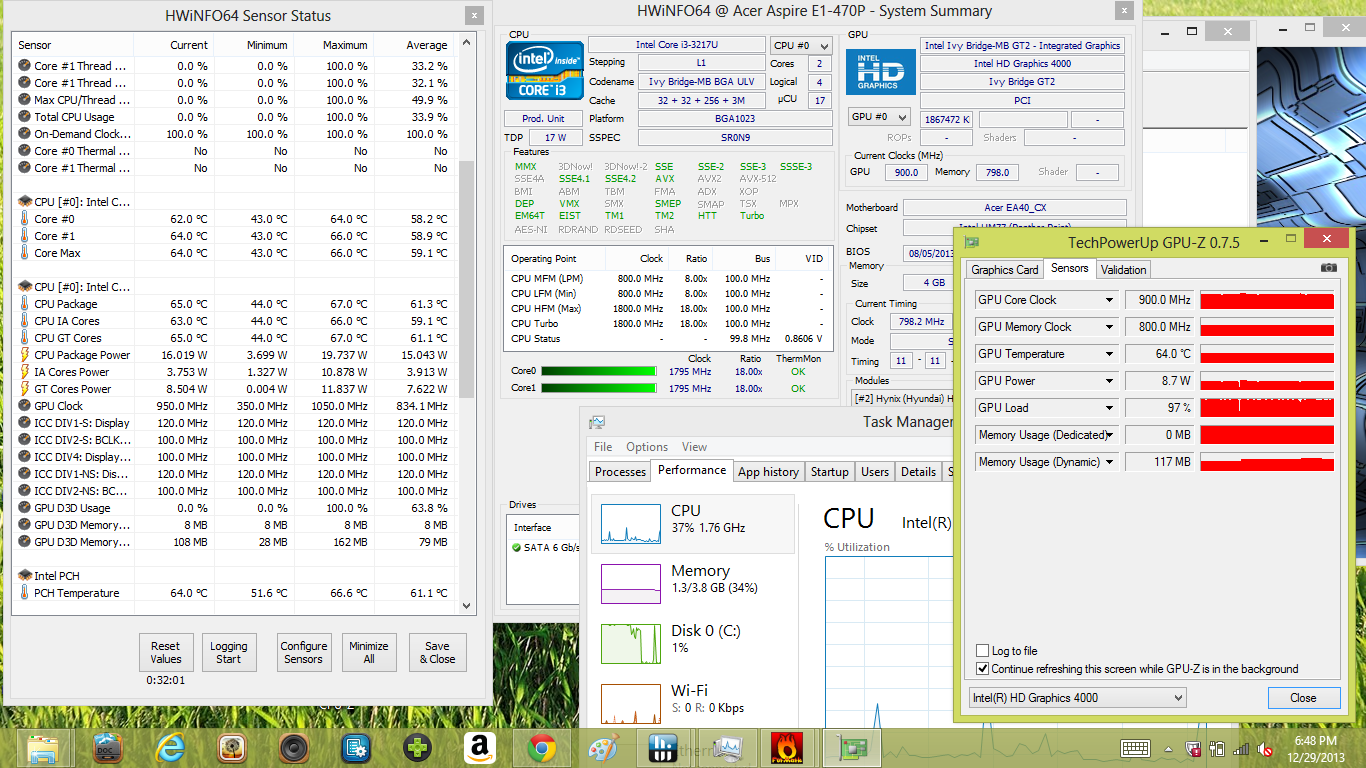Open the App history tab in Task Manager

point(768,472)
